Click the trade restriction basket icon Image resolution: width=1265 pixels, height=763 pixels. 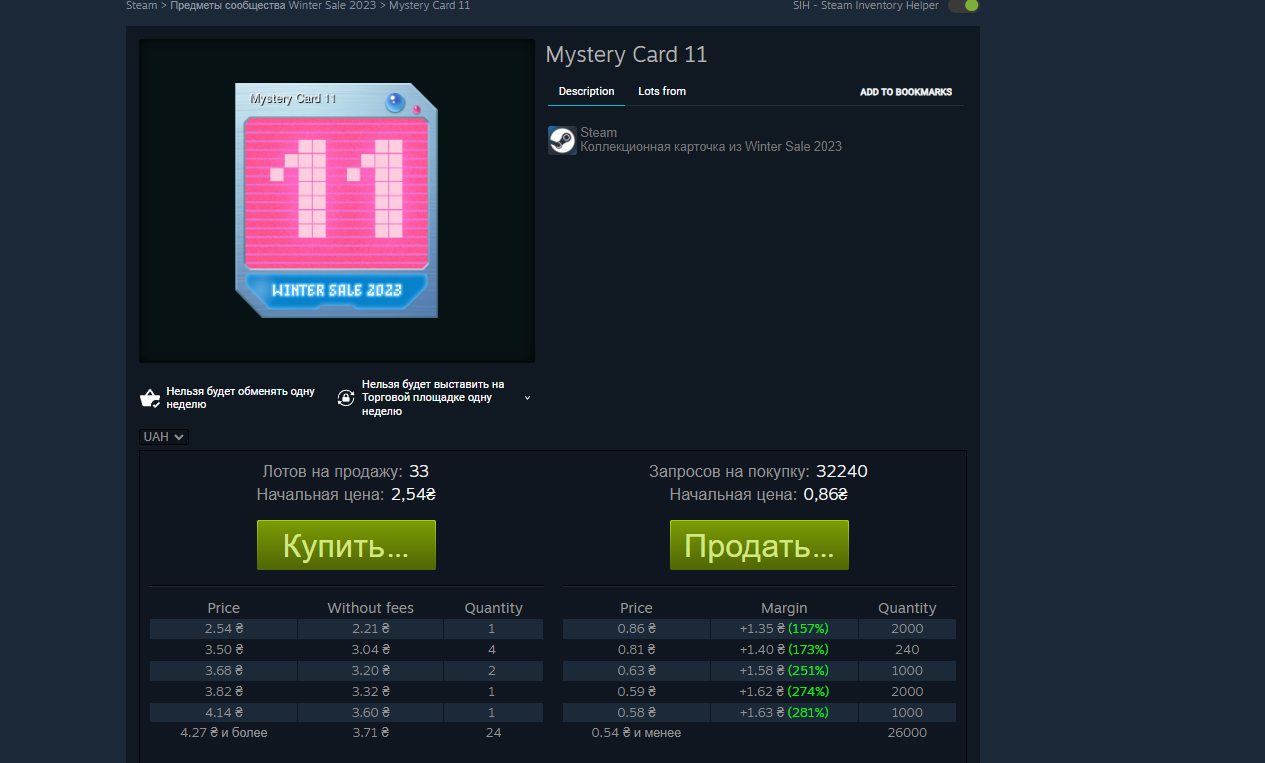(150, 398)
